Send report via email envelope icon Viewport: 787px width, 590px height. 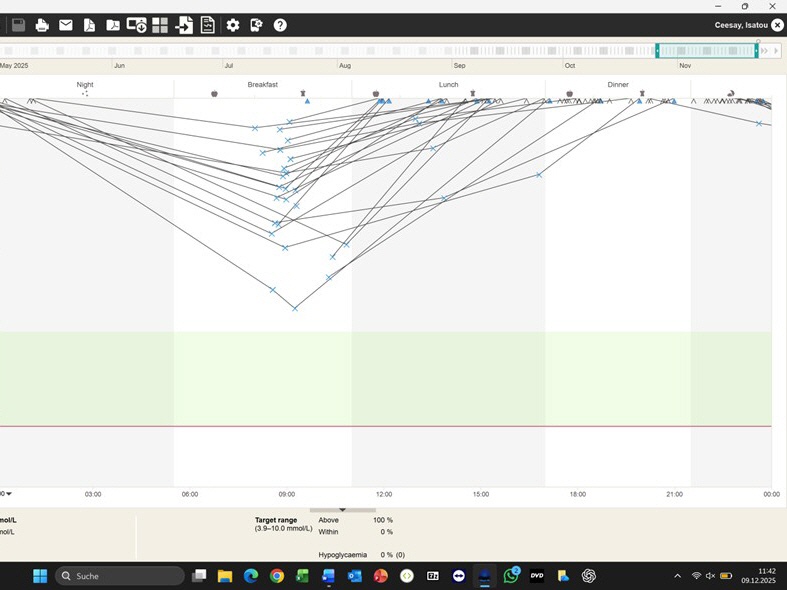[x=66, y=25]
